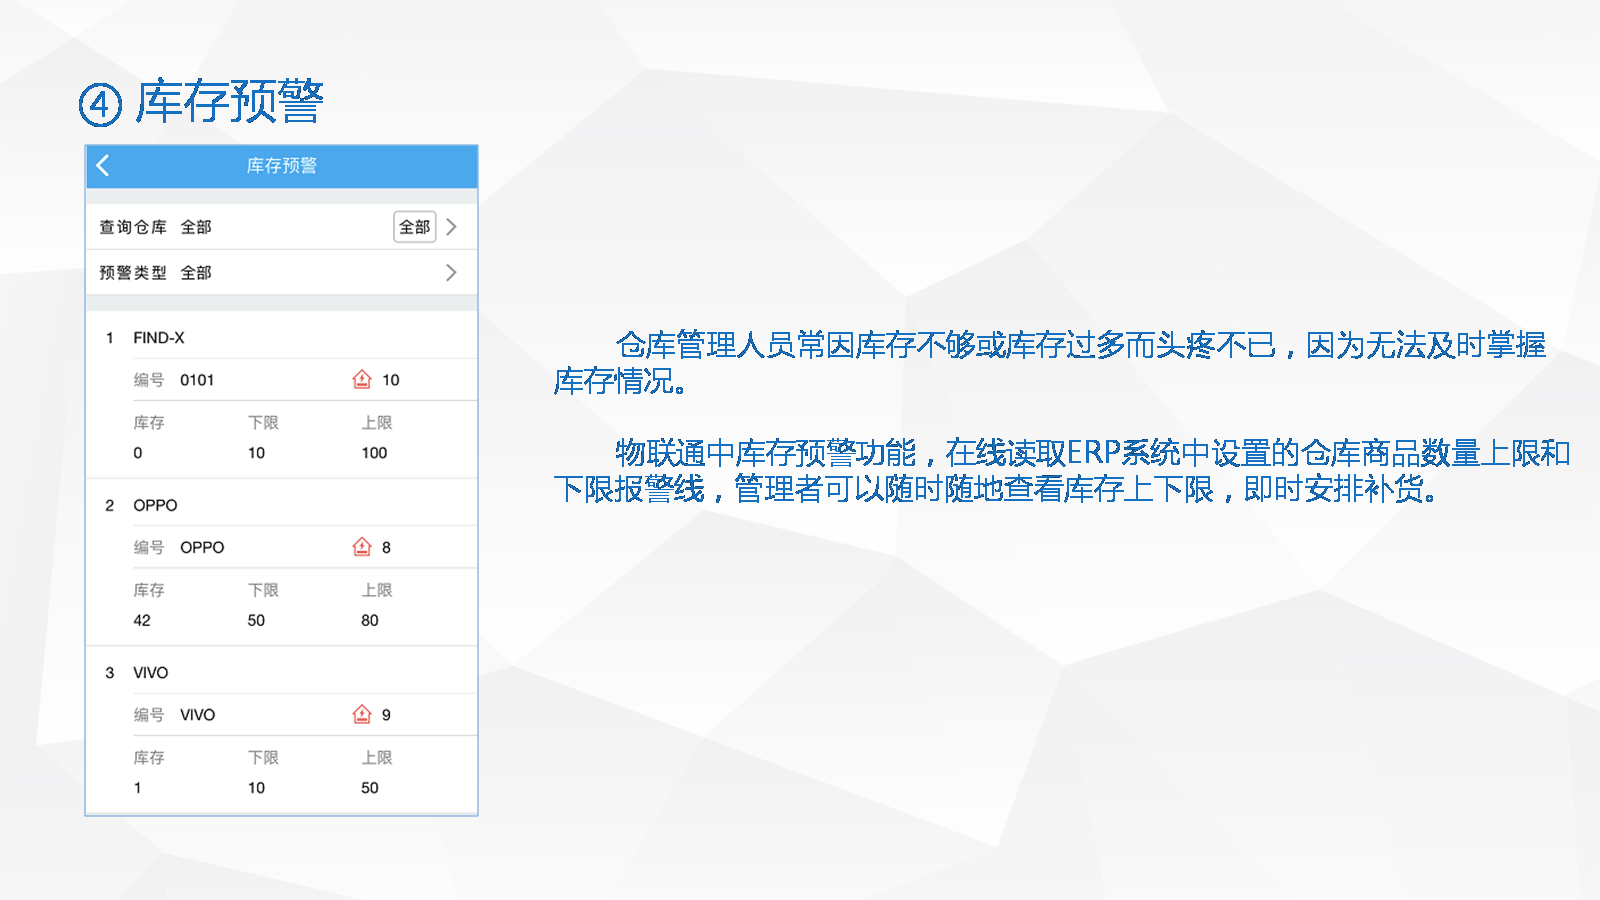Click OPPO lower limit value 50
The height and width of the screenshot is (900, 1600).
(256, 621)
